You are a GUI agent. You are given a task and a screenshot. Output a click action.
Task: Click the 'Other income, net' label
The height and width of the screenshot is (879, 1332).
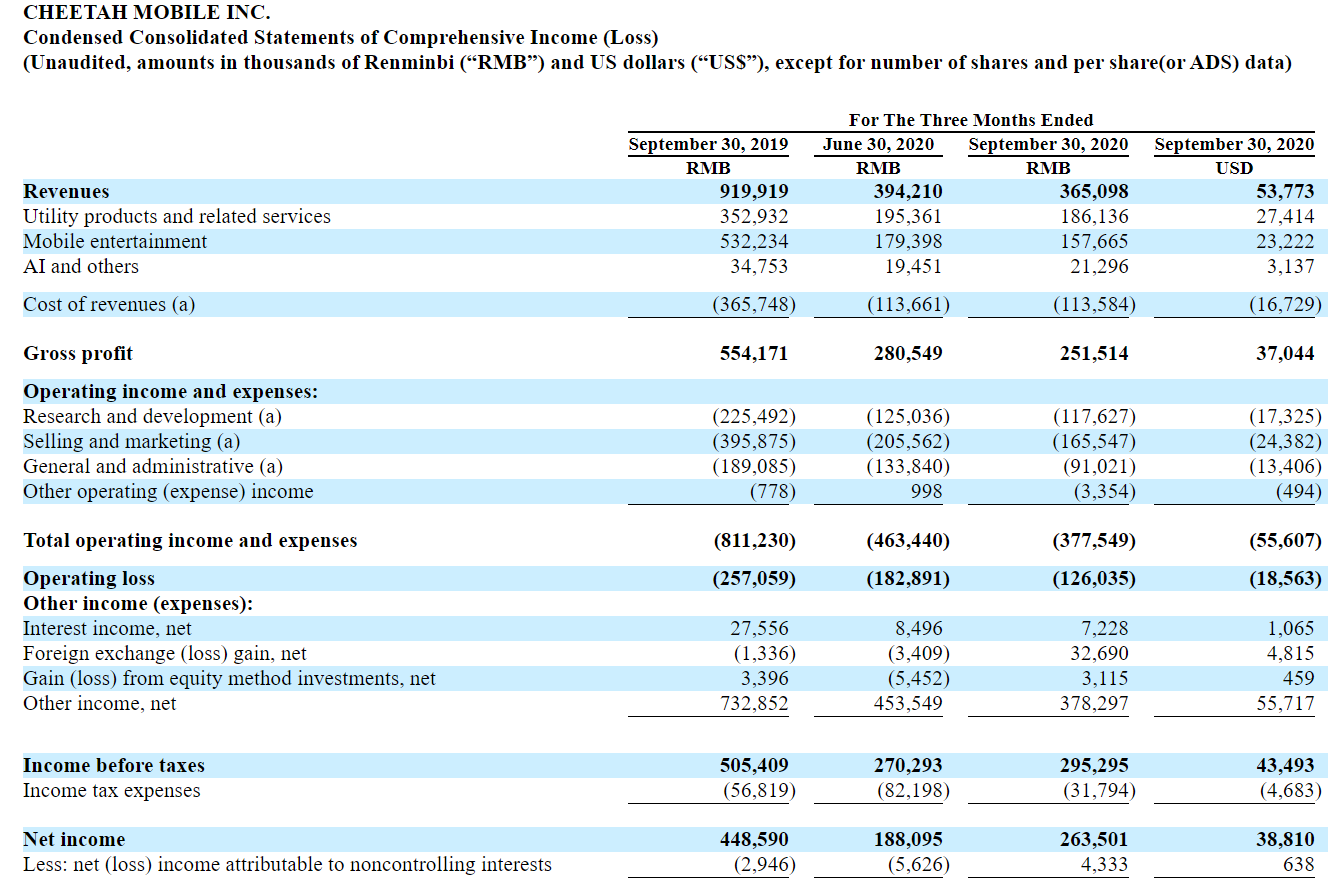[x=99, y=703]
